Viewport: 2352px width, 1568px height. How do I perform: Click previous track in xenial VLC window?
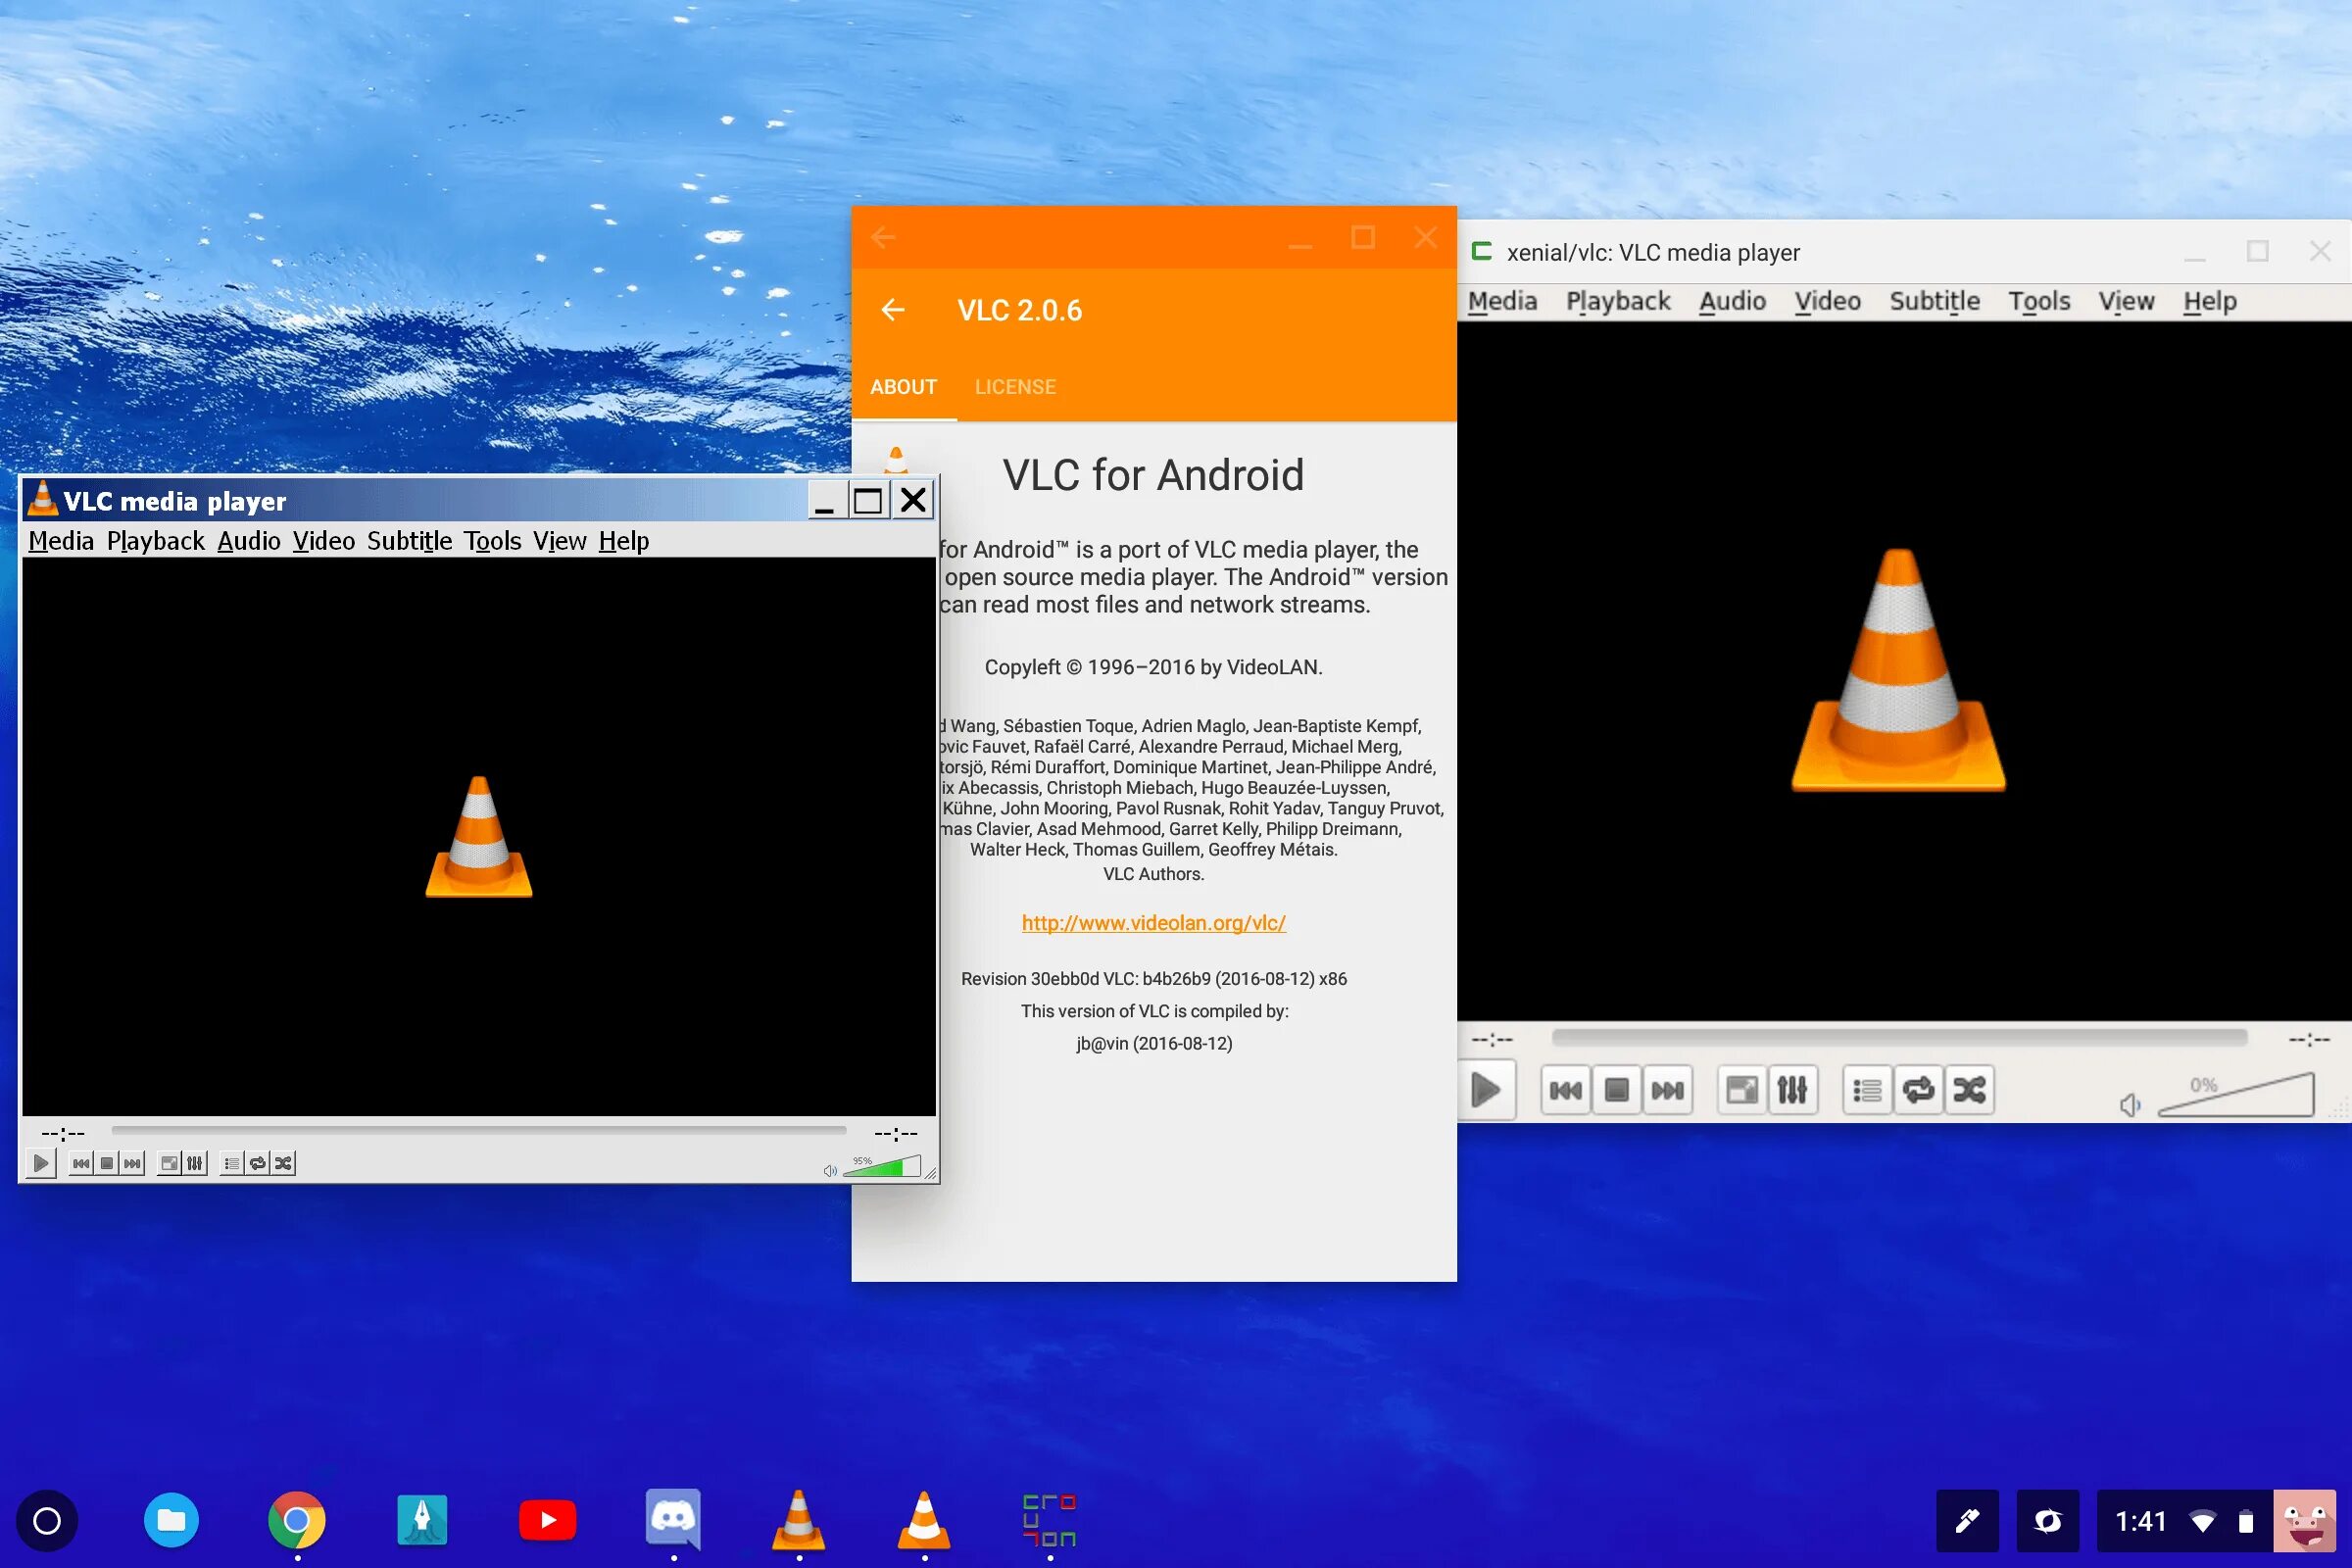click(x=1565, y=1089)
